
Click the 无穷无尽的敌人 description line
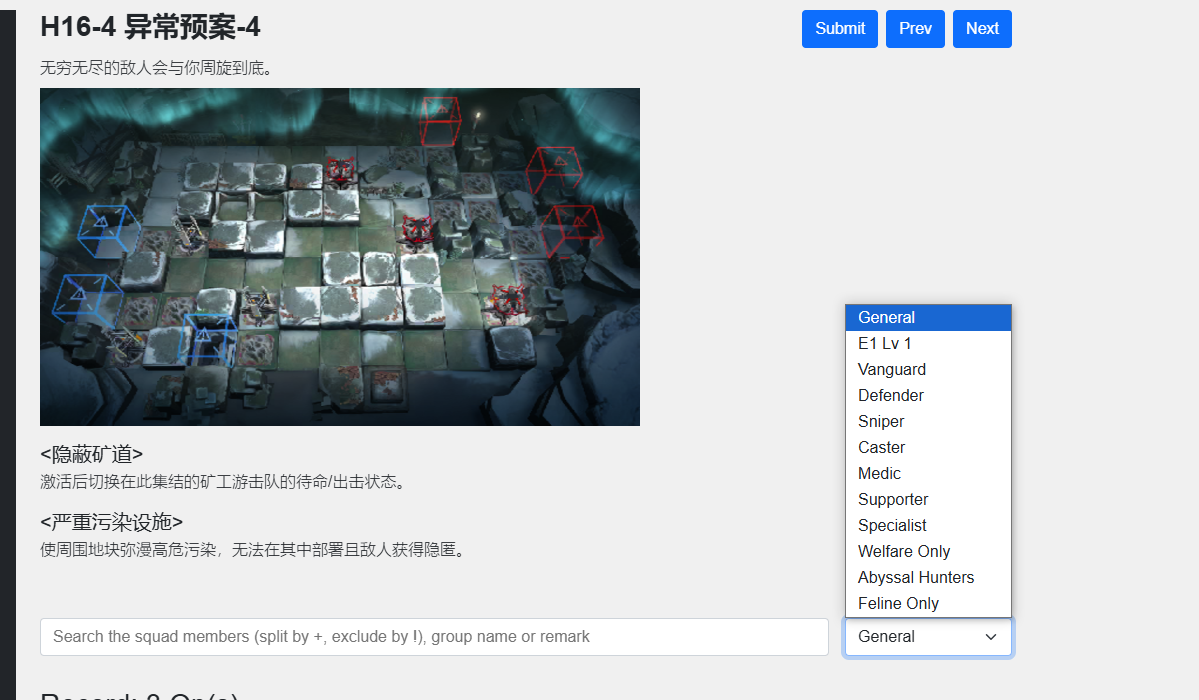[157, 68]
